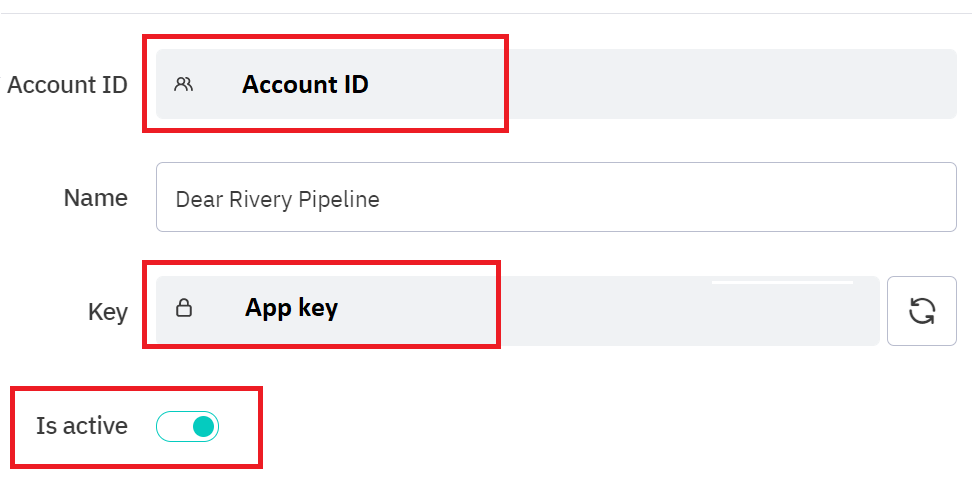Place cursor after "Pipeline" in Name field
Image resolution: width=972 pixels, height=482 pixels.
[382, 199]
